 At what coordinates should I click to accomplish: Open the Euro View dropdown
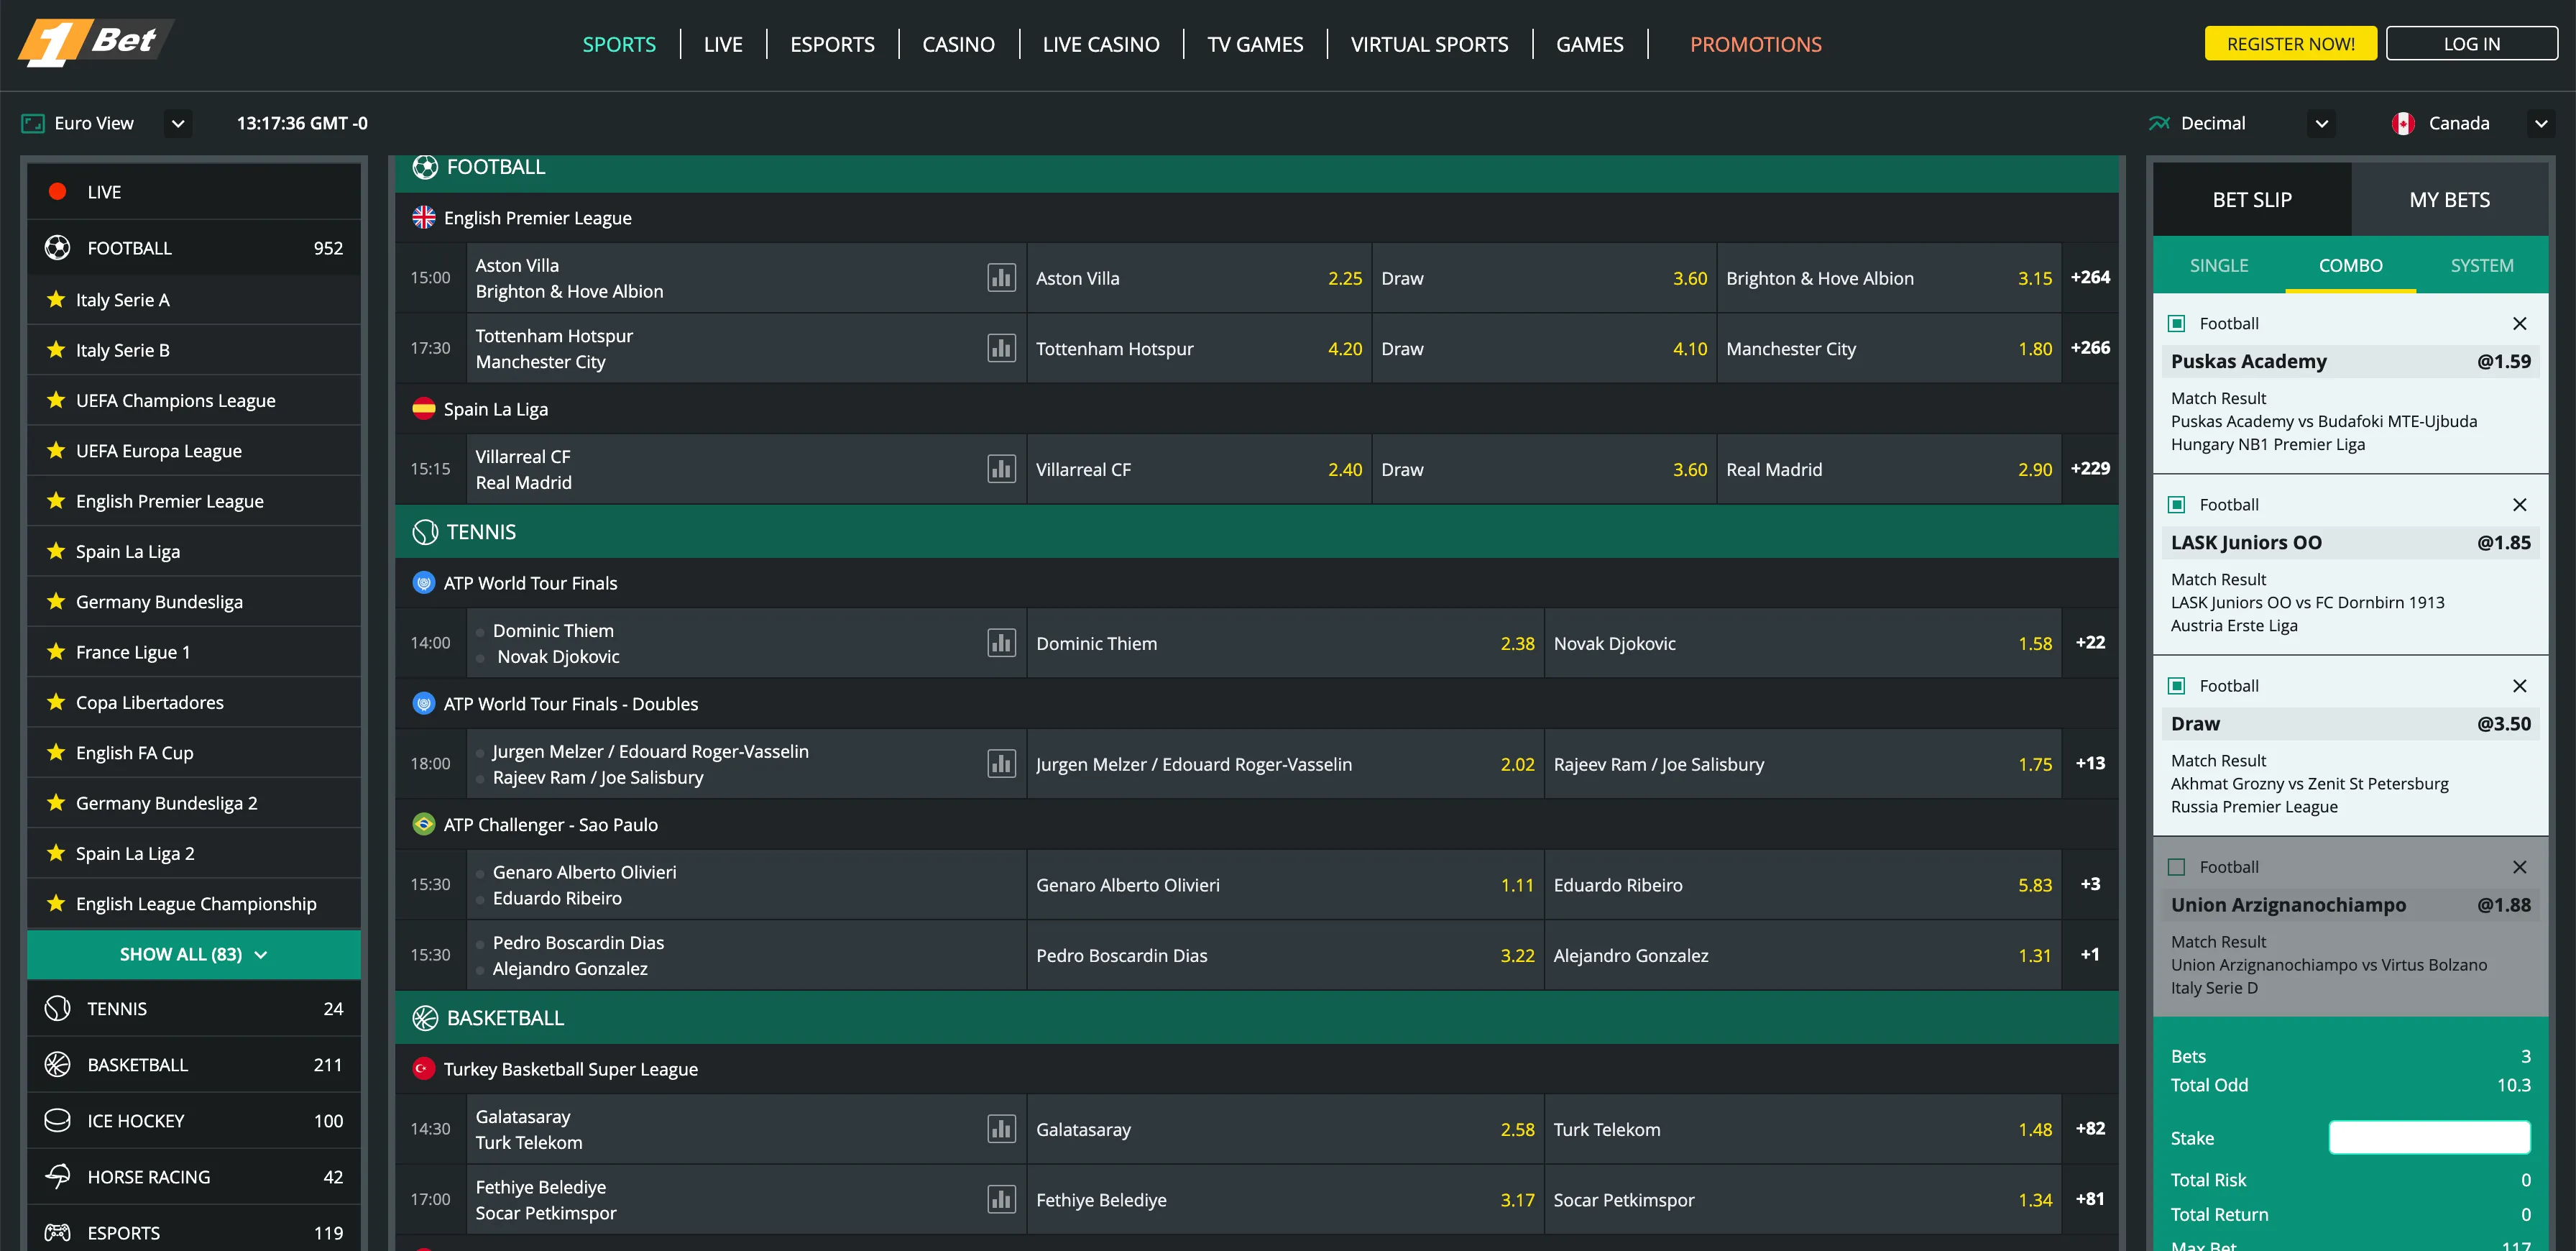click(178, 123)
